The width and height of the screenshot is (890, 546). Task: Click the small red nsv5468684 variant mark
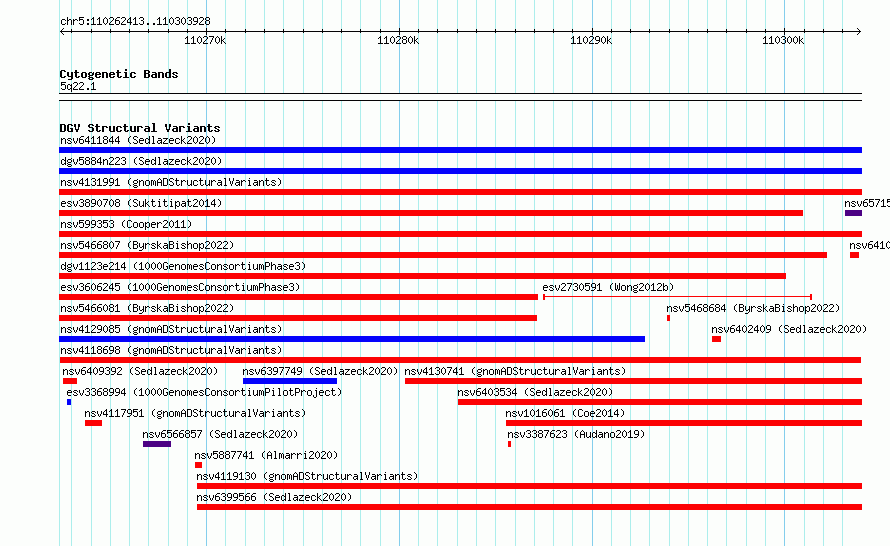(x=668, y=318)
